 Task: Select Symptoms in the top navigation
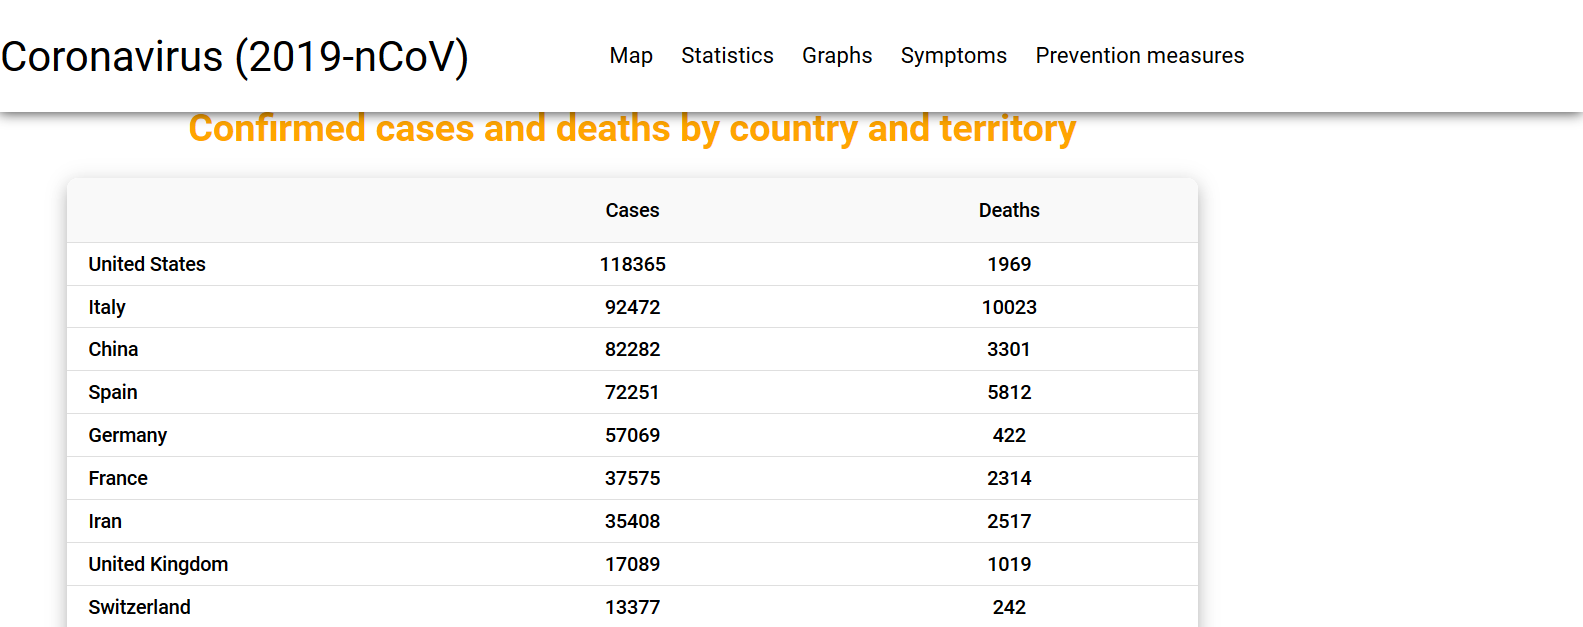point(953,56)
